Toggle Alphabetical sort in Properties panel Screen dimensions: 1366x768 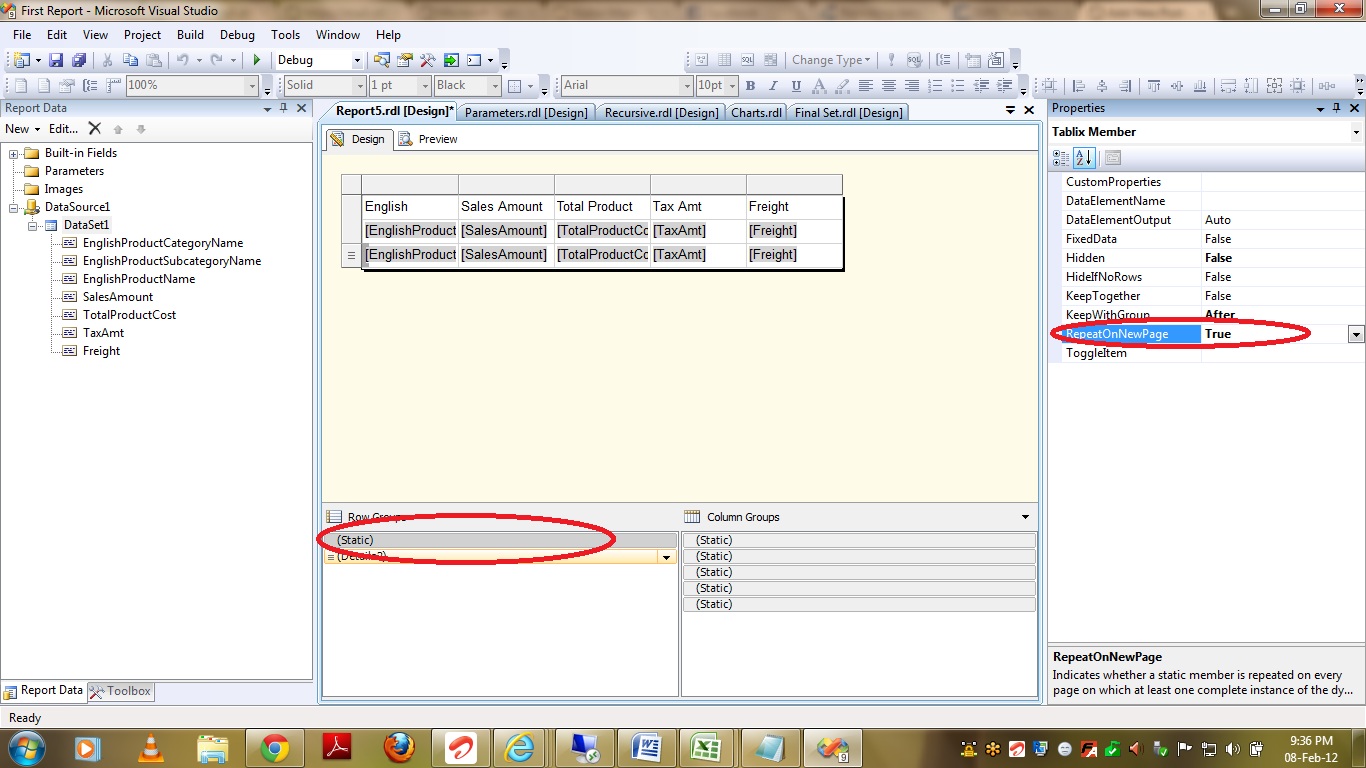[x=1084, y=158]
